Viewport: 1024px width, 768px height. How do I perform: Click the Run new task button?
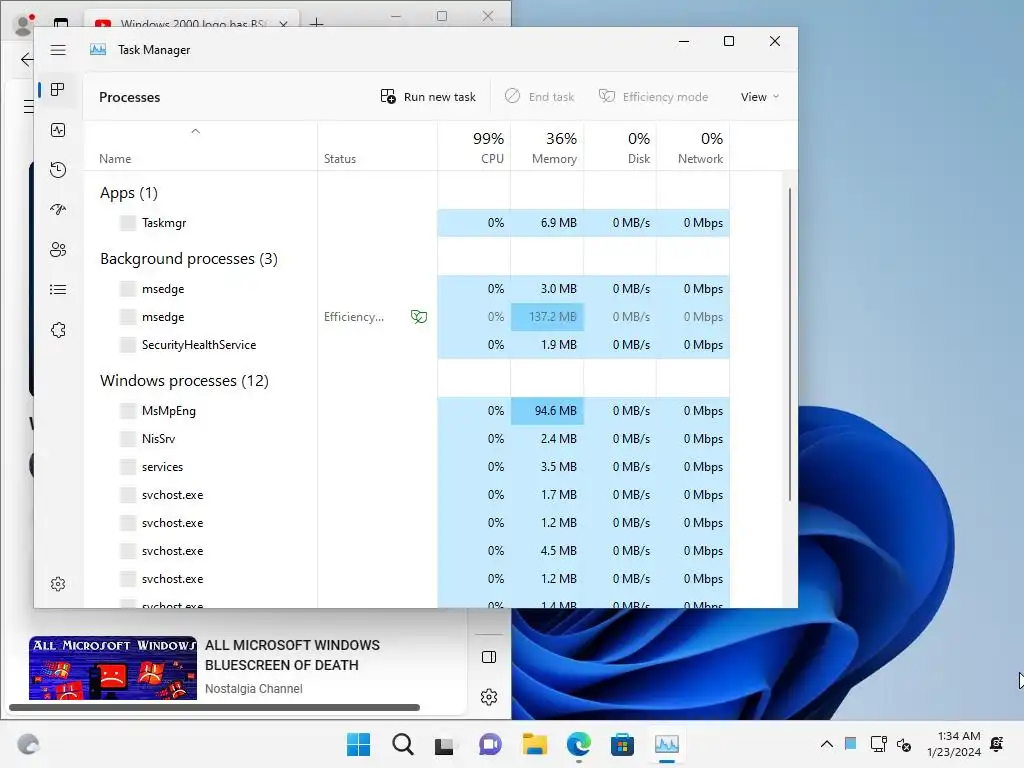[x=428, y=97]
